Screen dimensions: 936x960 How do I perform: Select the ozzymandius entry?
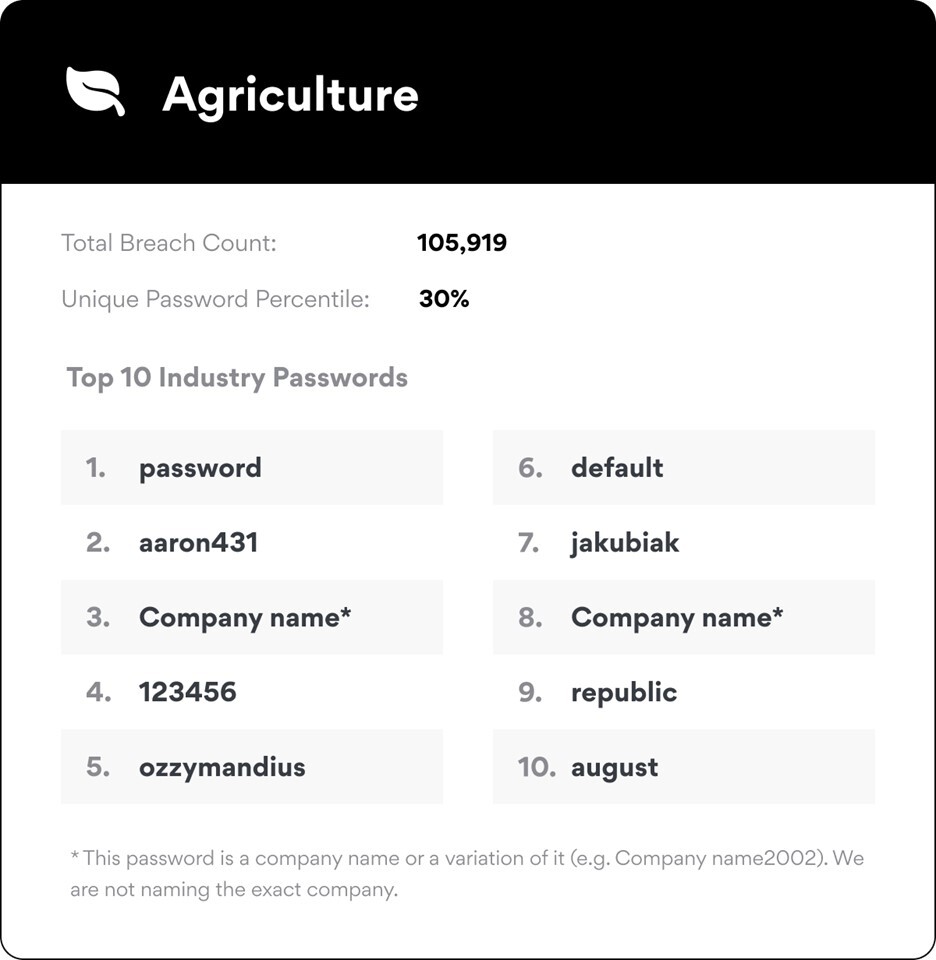[x=252, y=767]
